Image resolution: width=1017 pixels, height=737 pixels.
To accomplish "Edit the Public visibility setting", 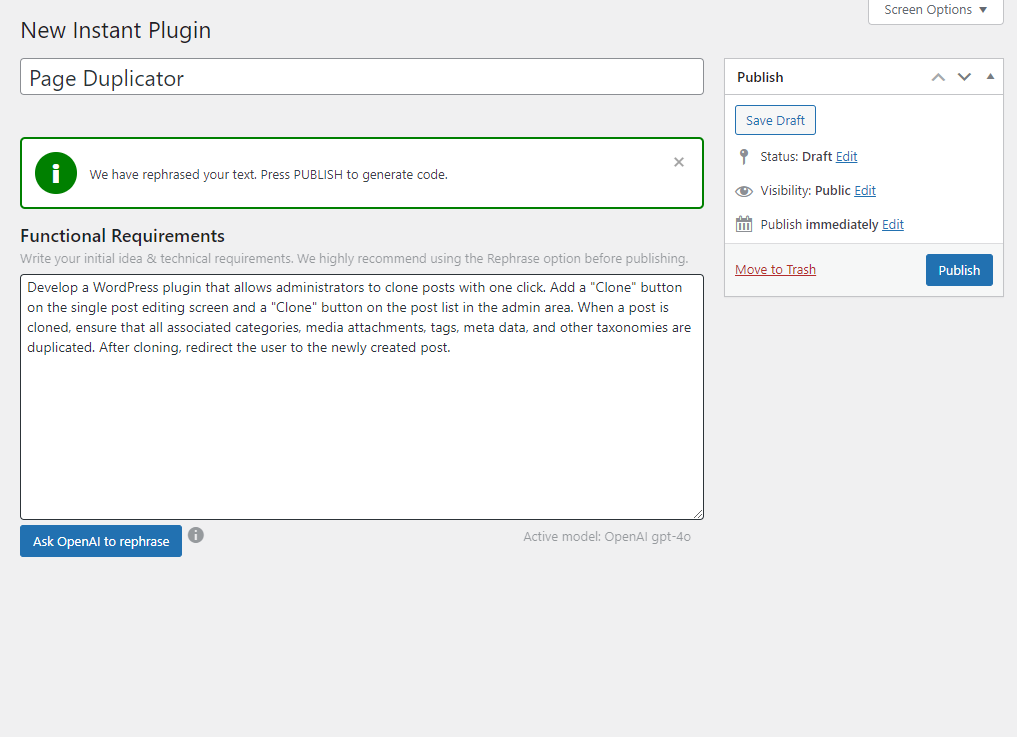I will pyautogui.click(x=864, y=190).
